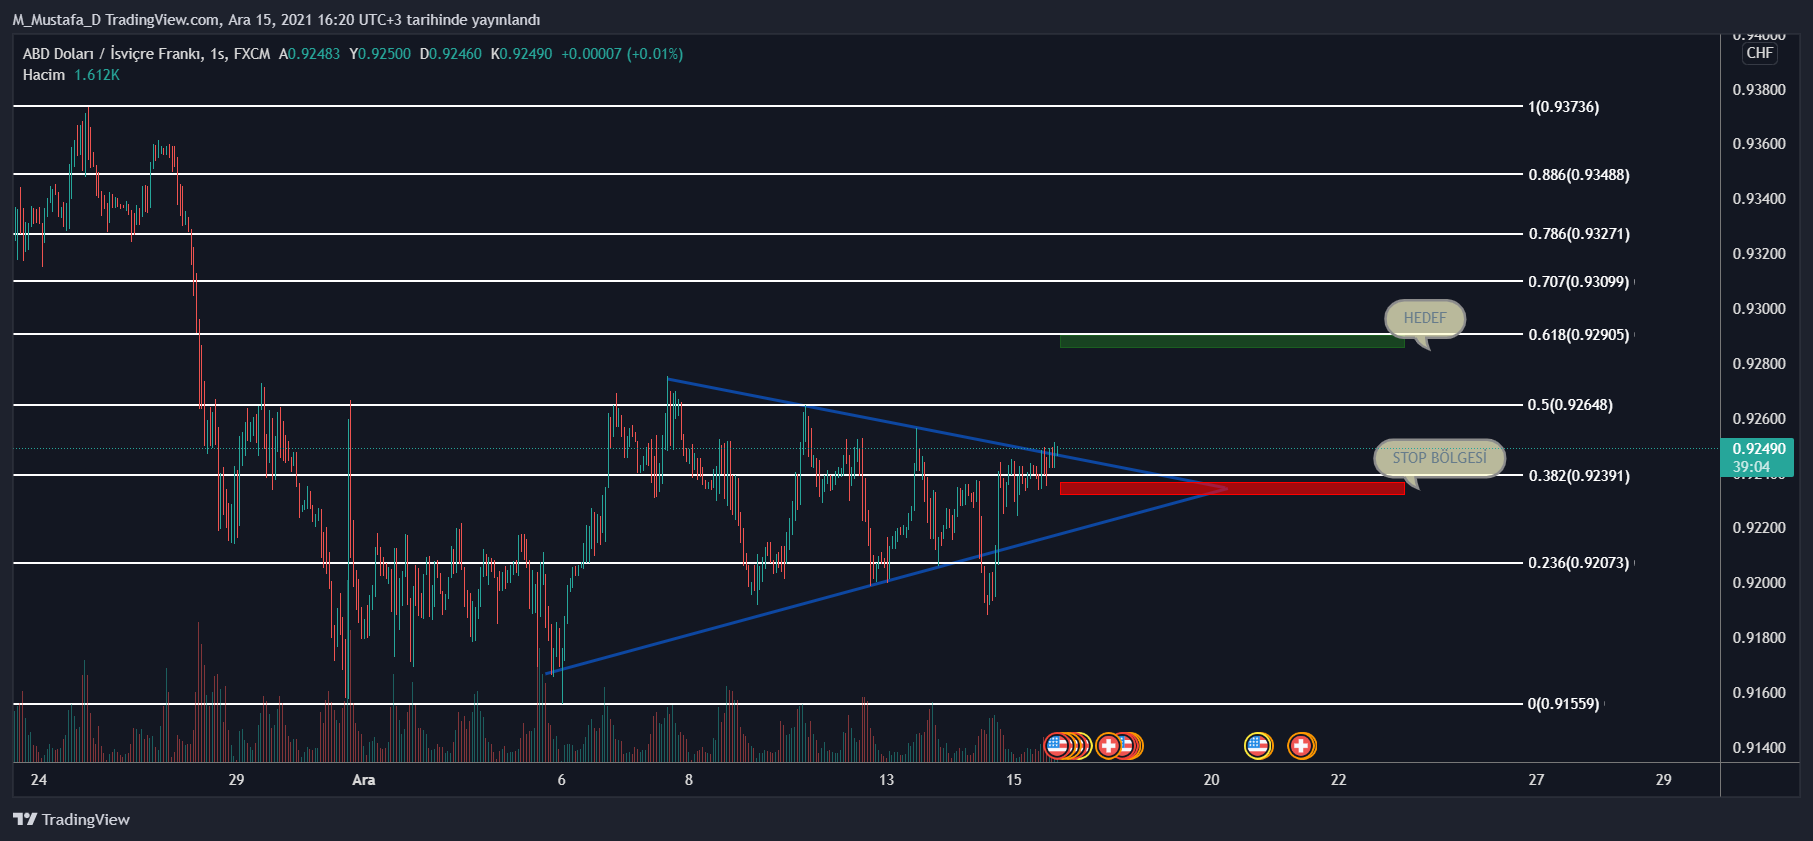The height and width of the screenshot is (841, 1813).
Task: Click the volume value 1.612K
Action: click(x=97, y=75)
